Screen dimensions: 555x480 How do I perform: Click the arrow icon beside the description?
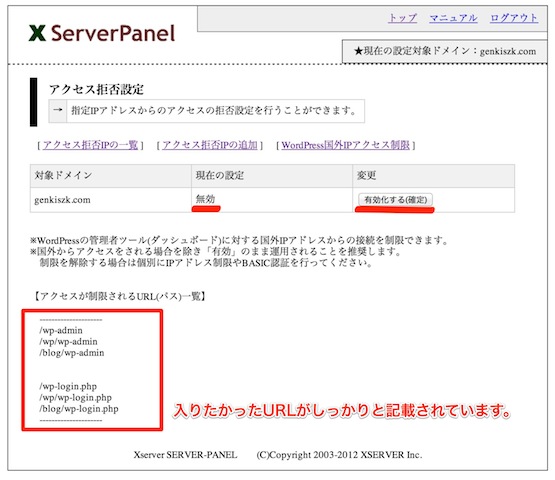(58, 110)
